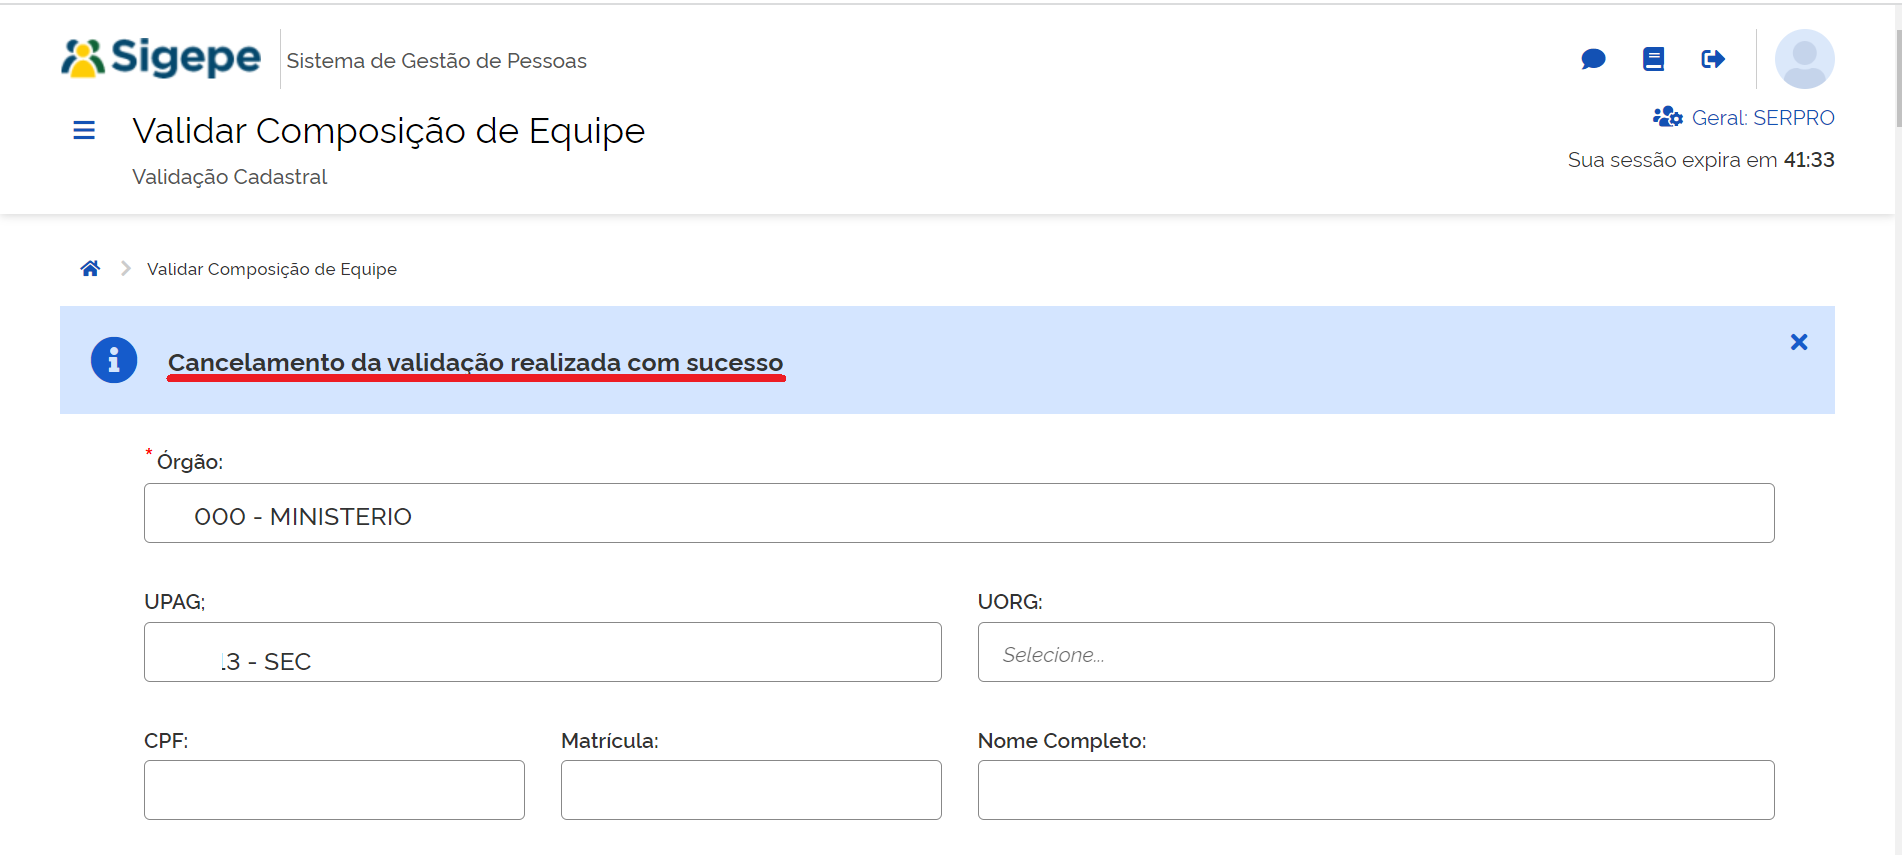Click the Geral: SERPRO link
The width and height of the screenshot is (1902, 855).
[1762, 118]
